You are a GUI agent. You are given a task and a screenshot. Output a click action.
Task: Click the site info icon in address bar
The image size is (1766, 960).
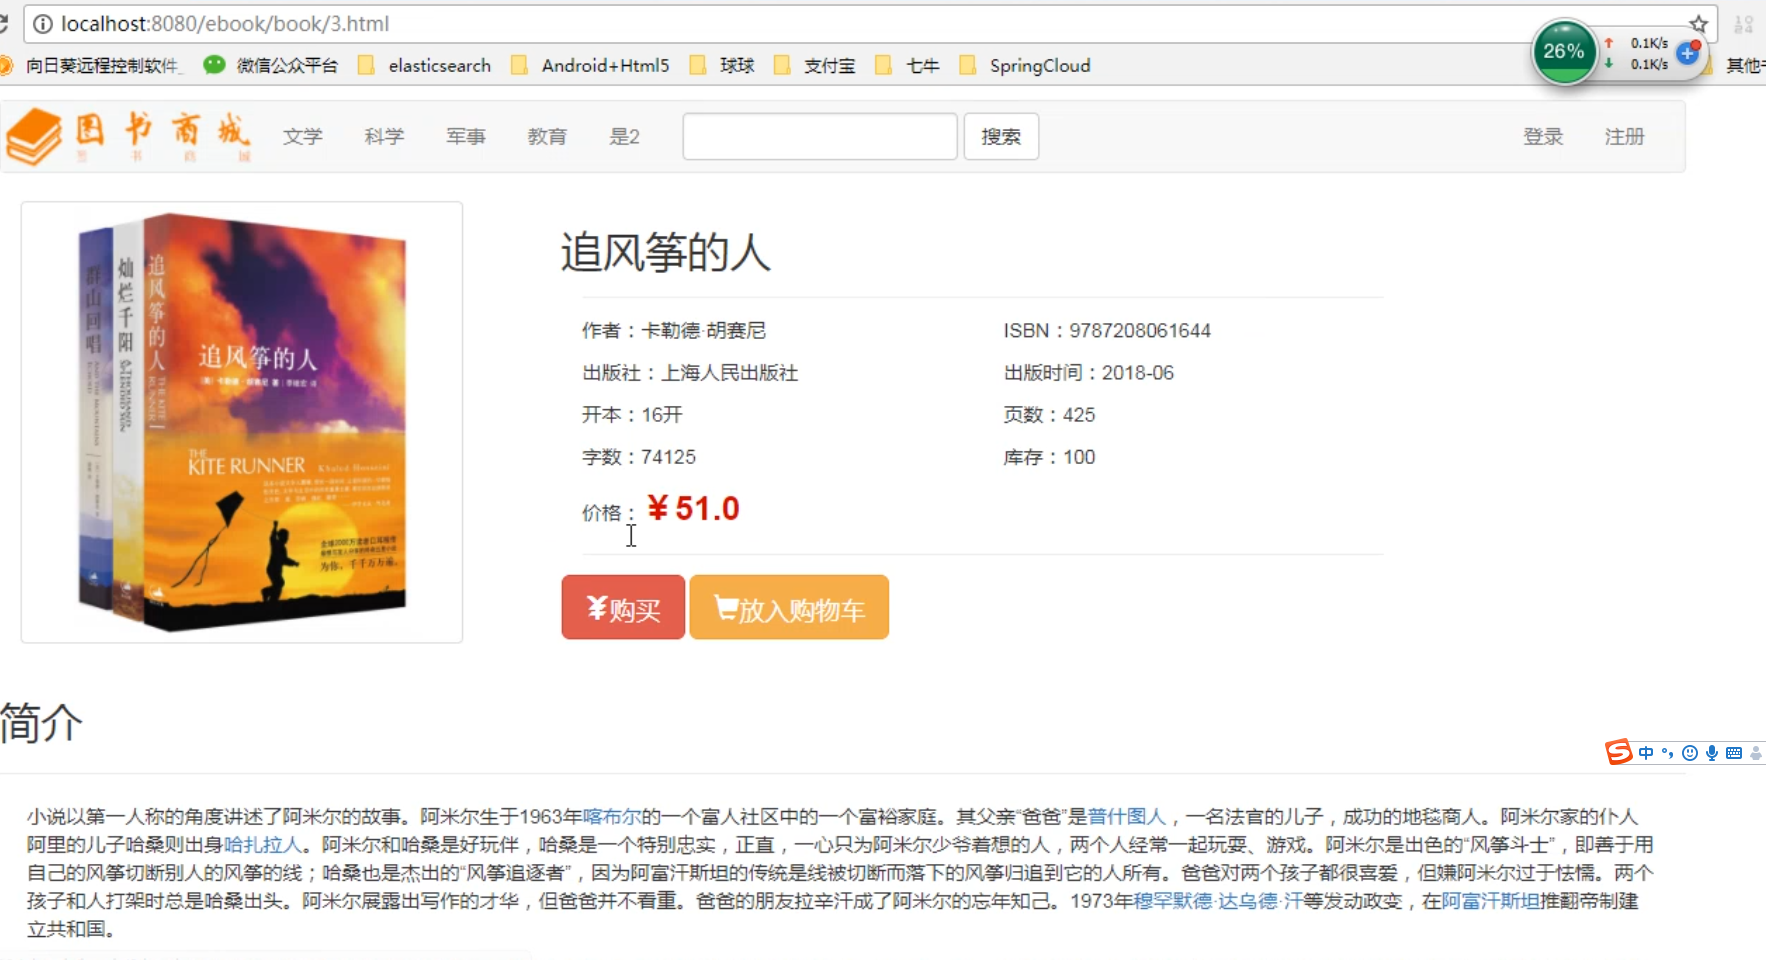[x=43, y=24]
